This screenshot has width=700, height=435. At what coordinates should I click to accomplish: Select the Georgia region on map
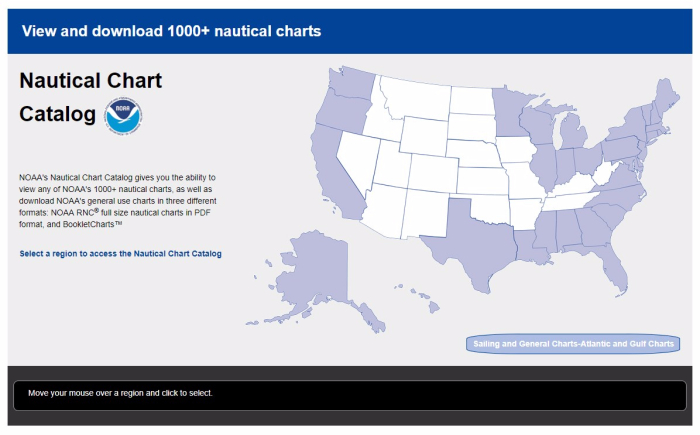tap(594, 226)
